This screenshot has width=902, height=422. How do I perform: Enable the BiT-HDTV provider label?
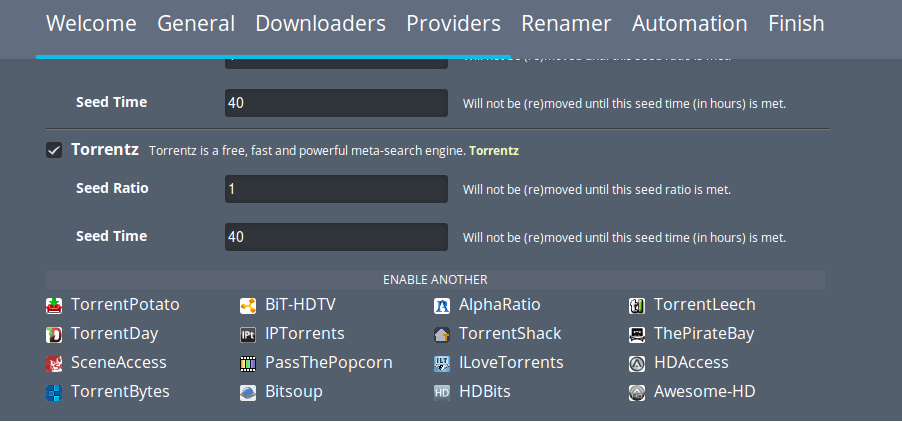click(300, 304)
